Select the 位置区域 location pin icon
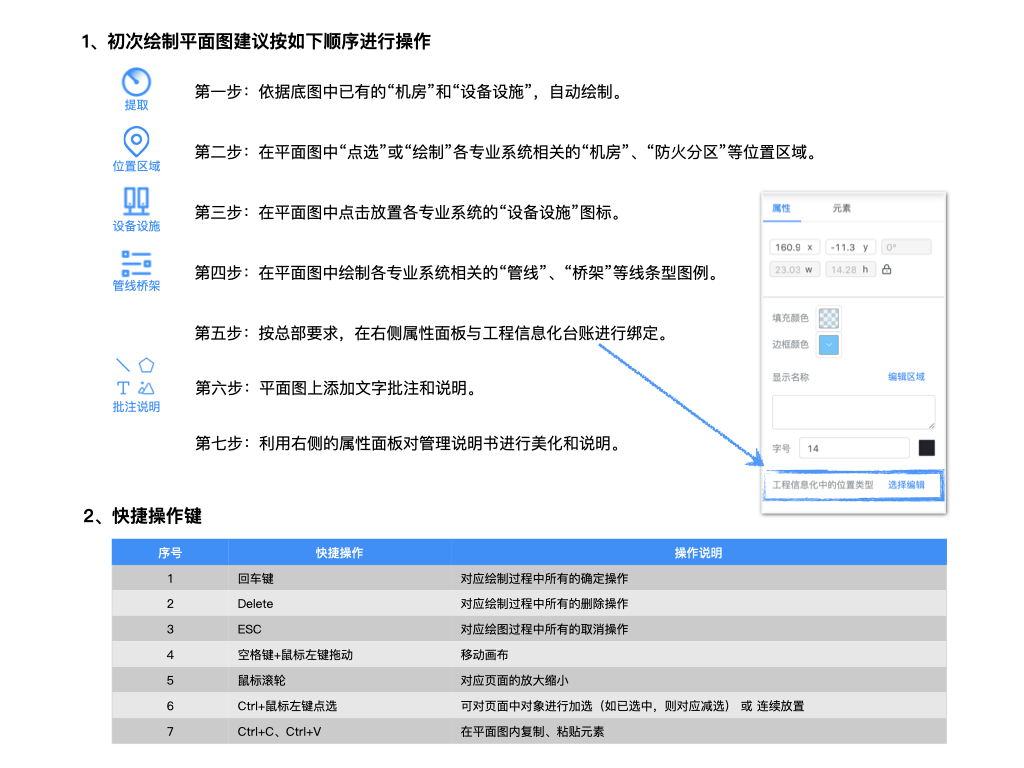This screenshot has width=1024, height=768. click(136, 141)
